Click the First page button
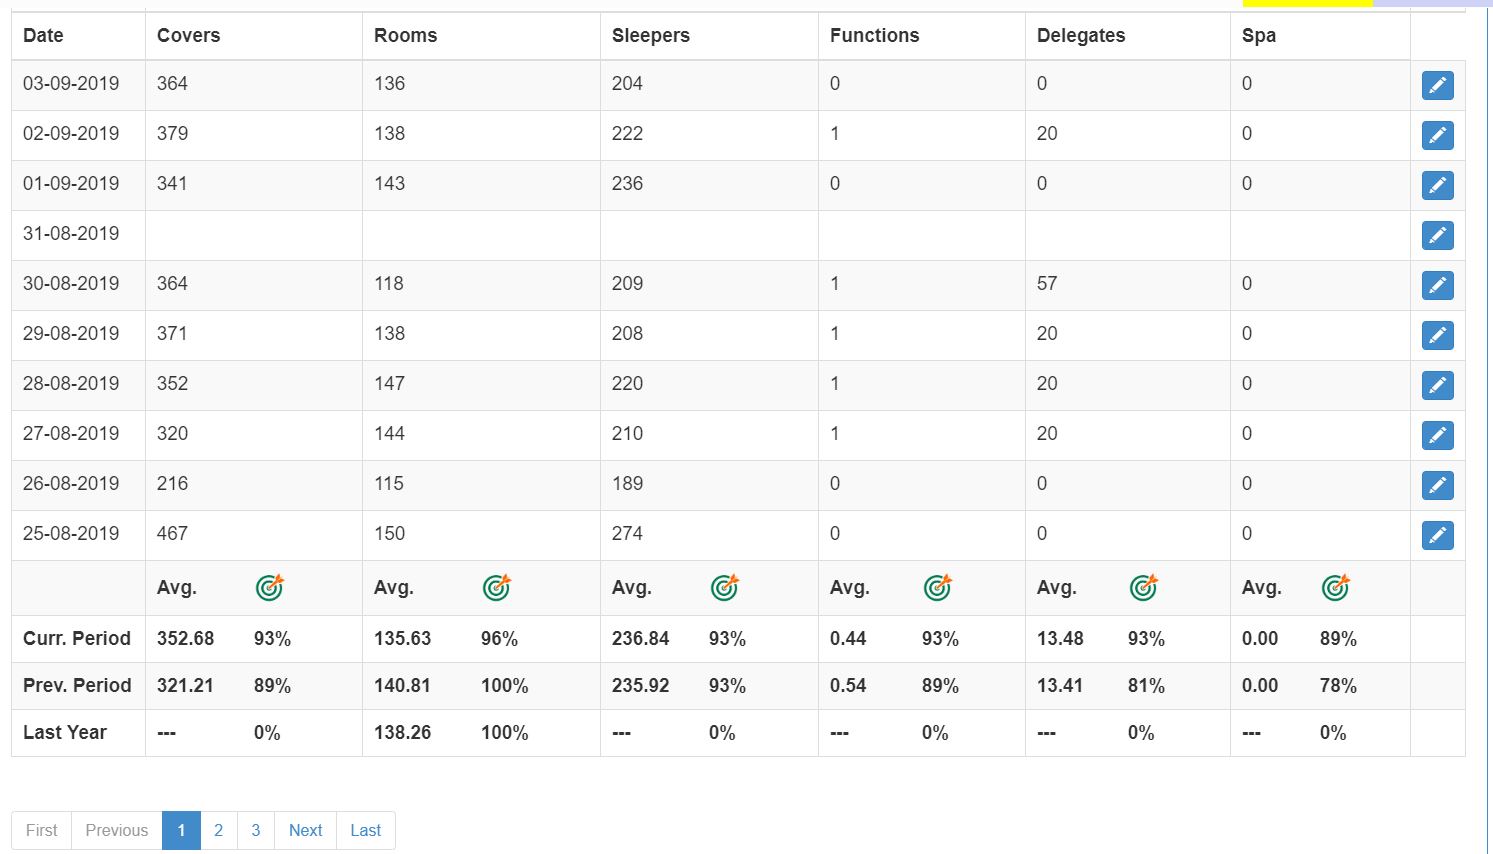Image resolution: width=1493 pixels, height=854 pixels. coord(42,830)
